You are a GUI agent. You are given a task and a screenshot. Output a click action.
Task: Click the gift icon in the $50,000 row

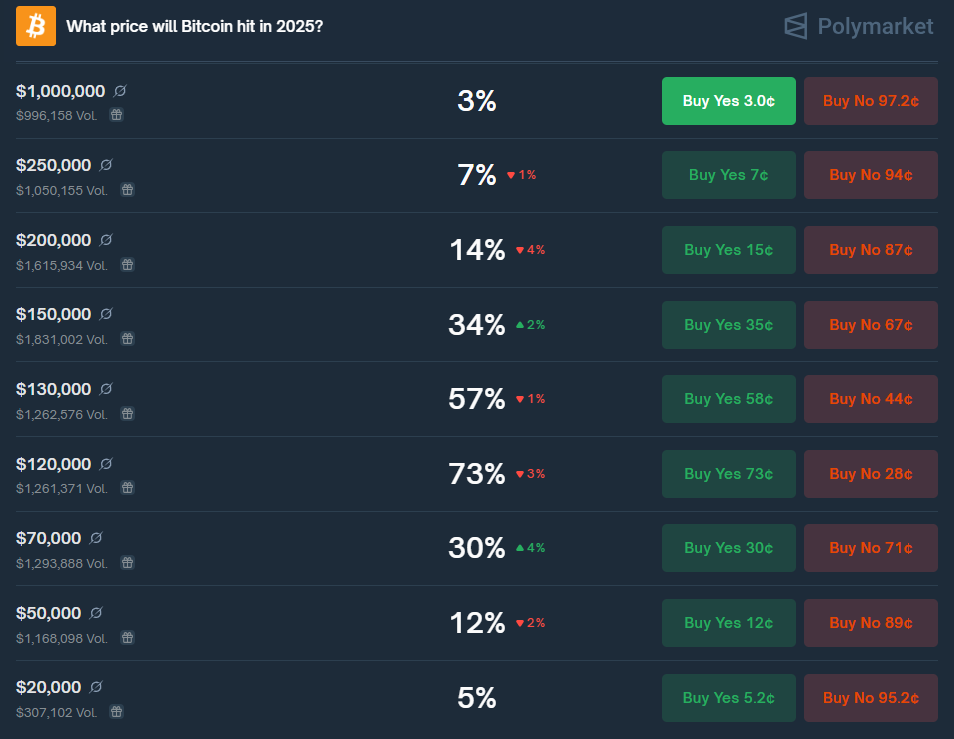(x=128, y=637)
